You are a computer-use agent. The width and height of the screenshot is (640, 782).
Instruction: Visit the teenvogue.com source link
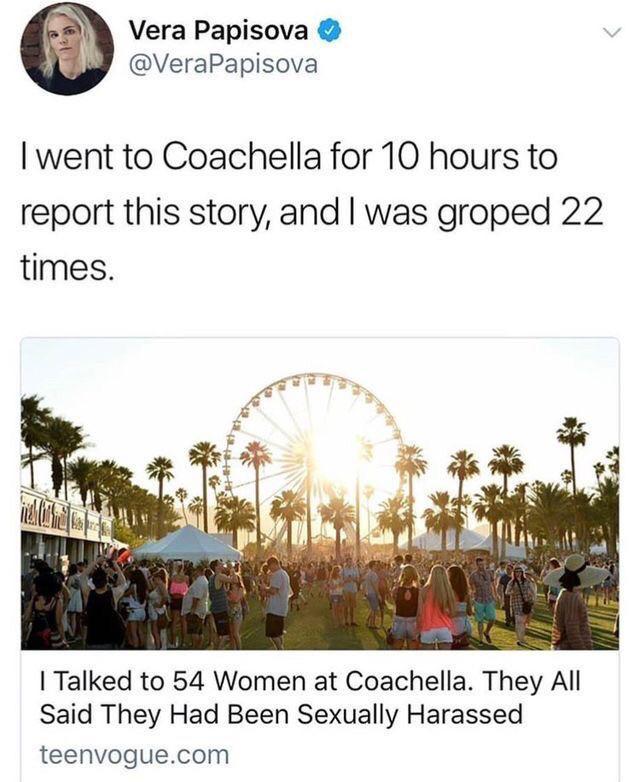point(134,752)
